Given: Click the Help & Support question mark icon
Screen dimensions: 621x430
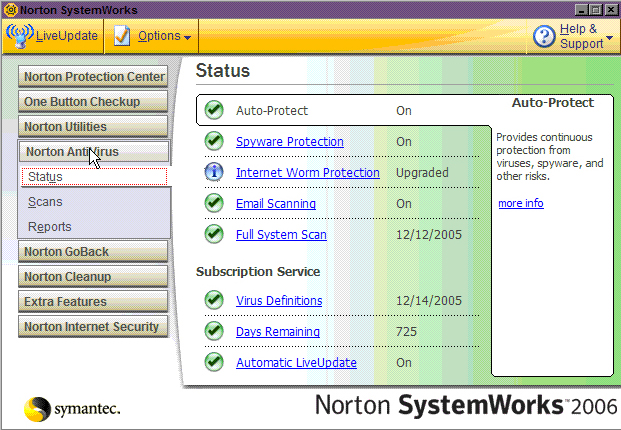Looking at the screenshot, I should [x=544, y=36].
